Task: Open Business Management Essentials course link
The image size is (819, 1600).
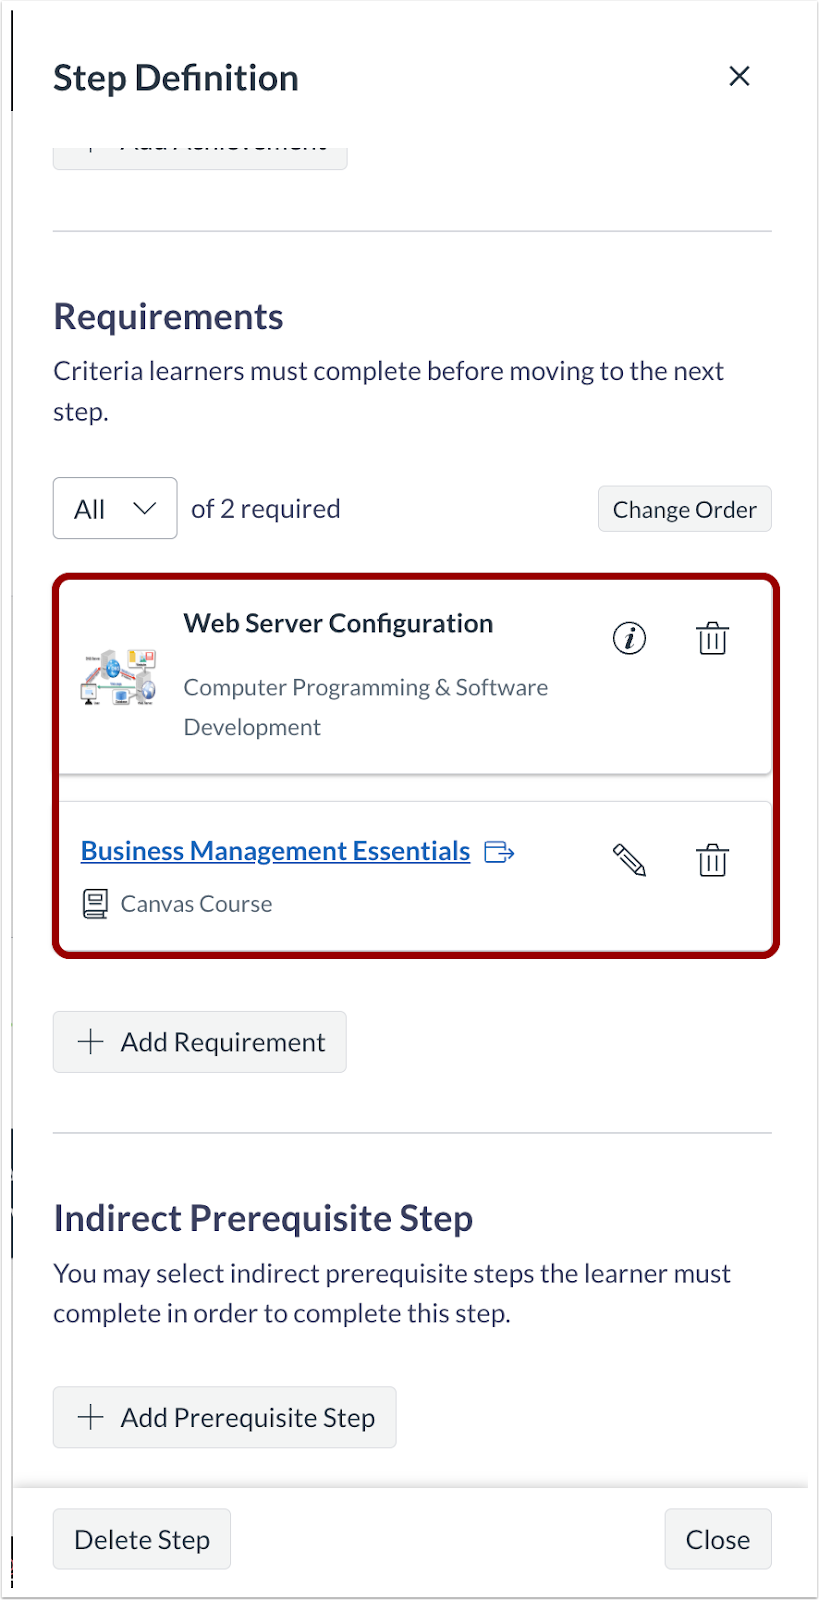Action: coord(275,851)
